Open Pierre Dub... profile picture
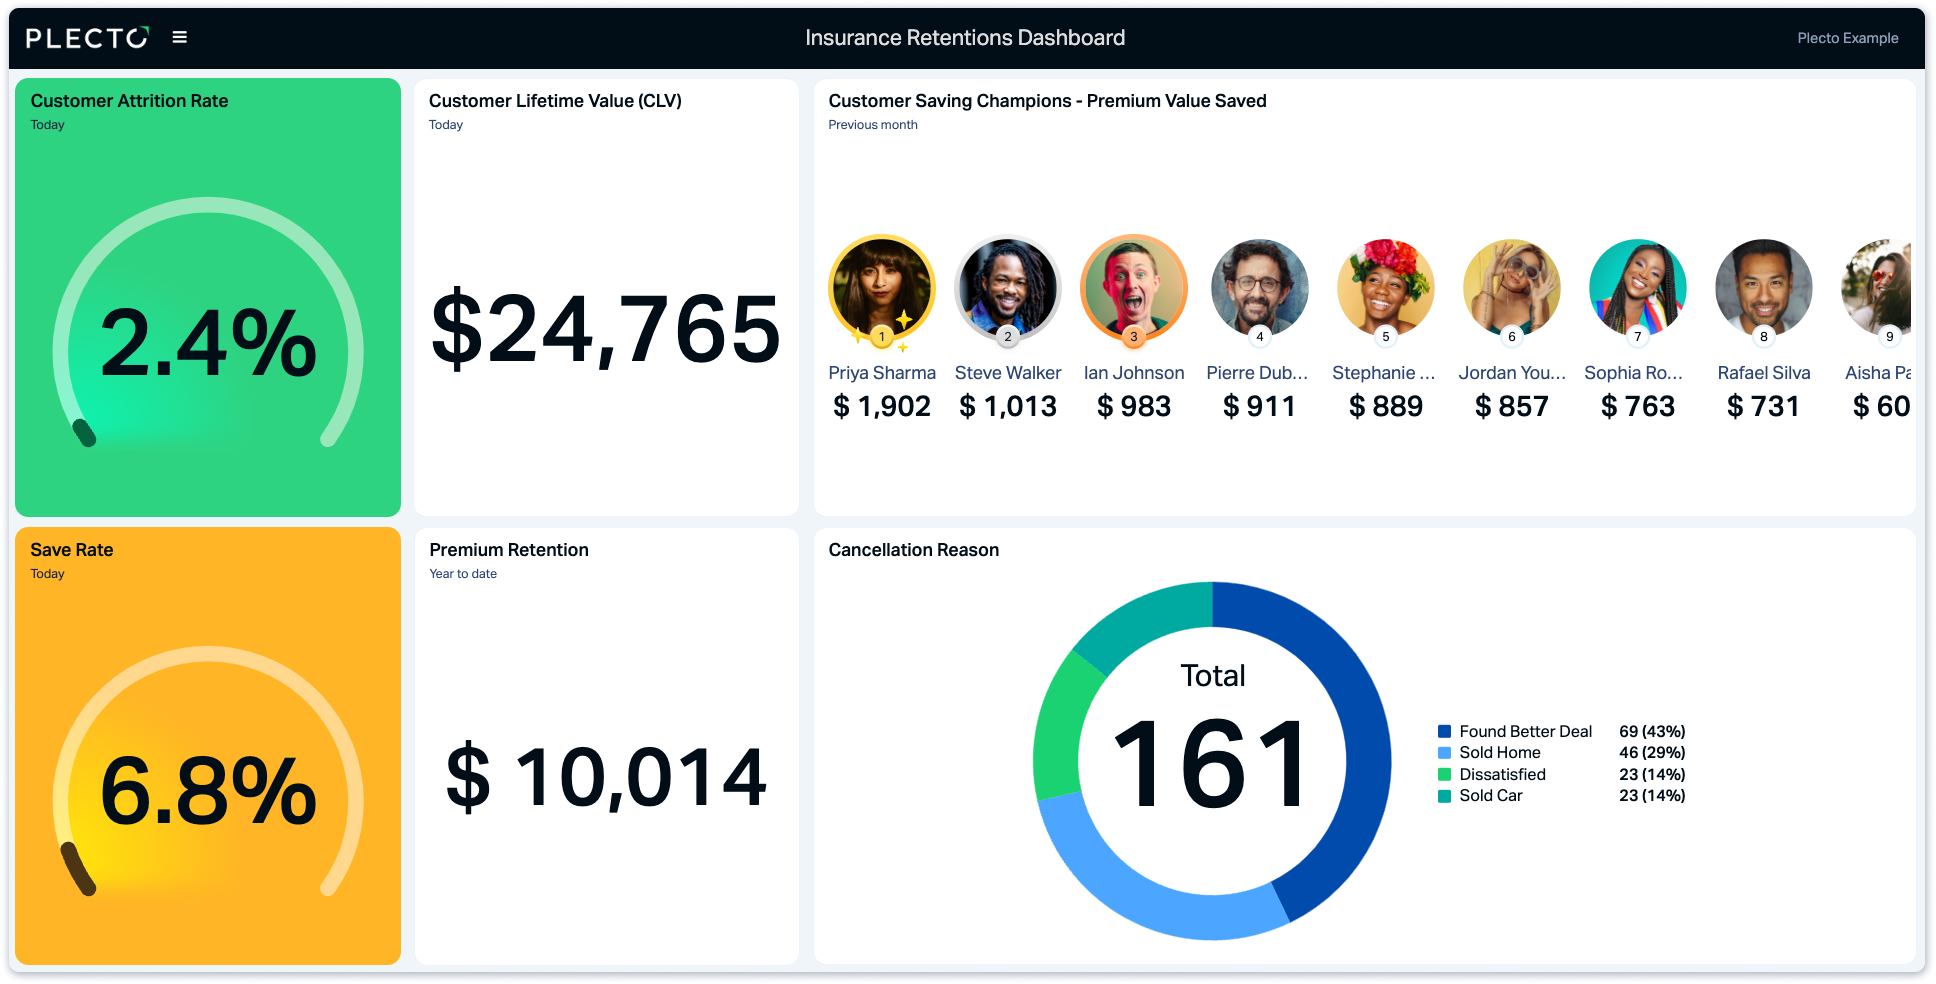1936x984 pixels. [1260, 287]
